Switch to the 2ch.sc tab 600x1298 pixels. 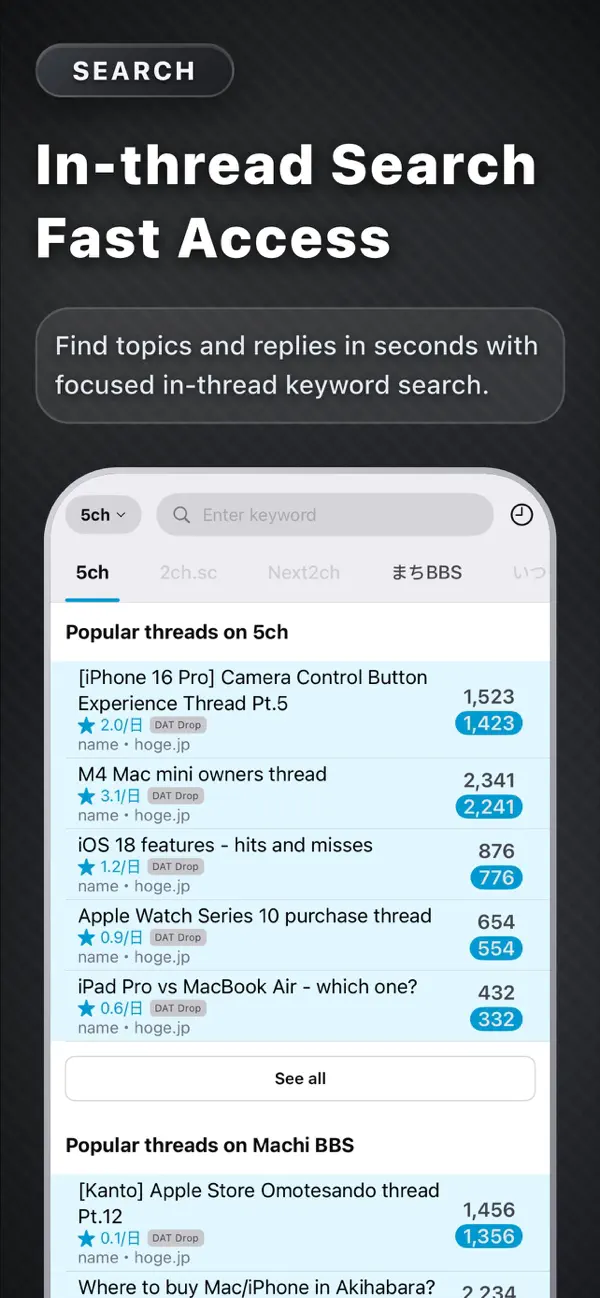pos(188,572)
